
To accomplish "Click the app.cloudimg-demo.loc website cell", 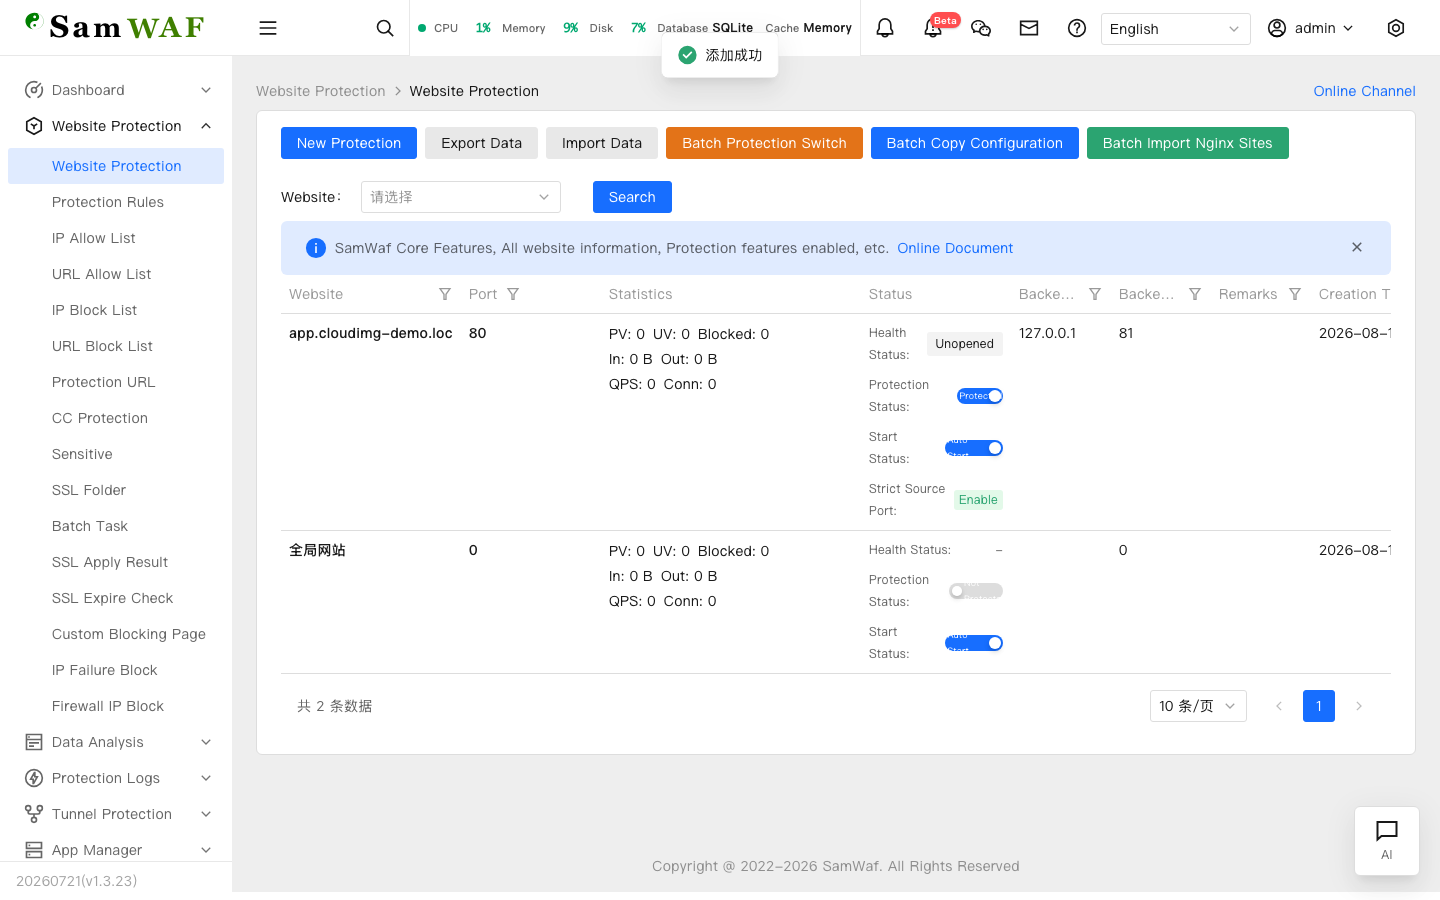I will pos(371,333).
